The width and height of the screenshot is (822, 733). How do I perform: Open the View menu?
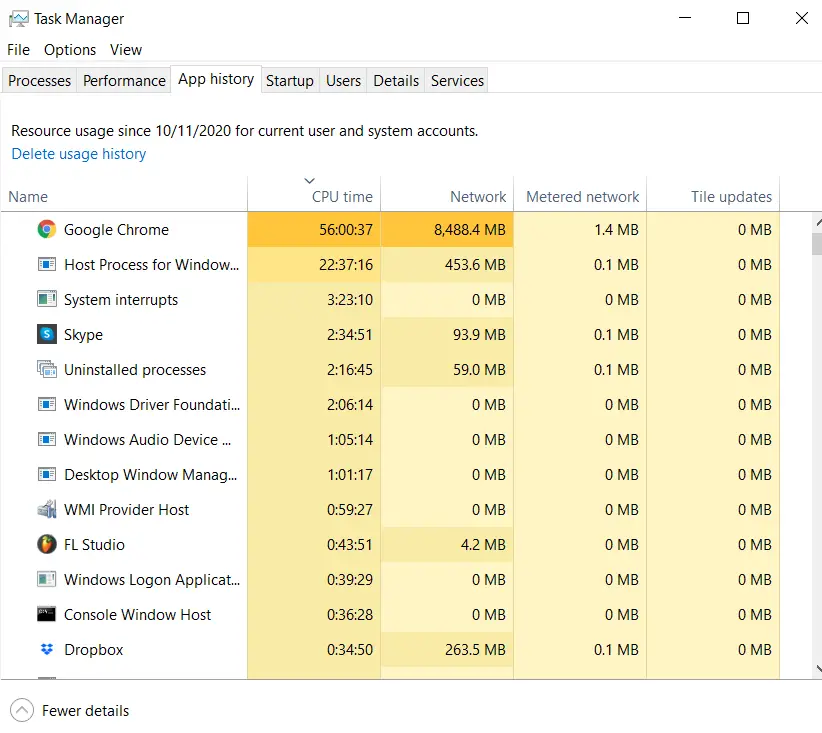tap(126, 50)
